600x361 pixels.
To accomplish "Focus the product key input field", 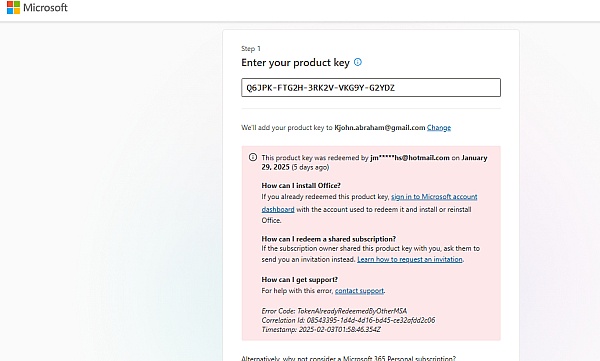I will [x=371, y=88].
